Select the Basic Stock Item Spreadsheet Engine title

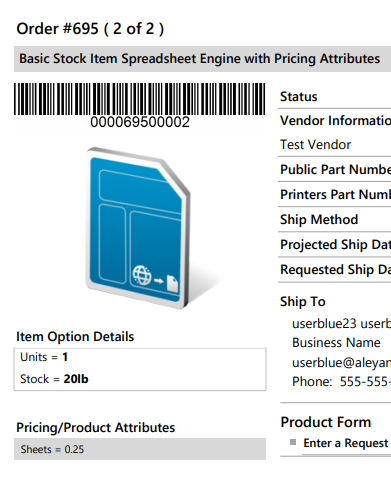click(x=199, y=59)
